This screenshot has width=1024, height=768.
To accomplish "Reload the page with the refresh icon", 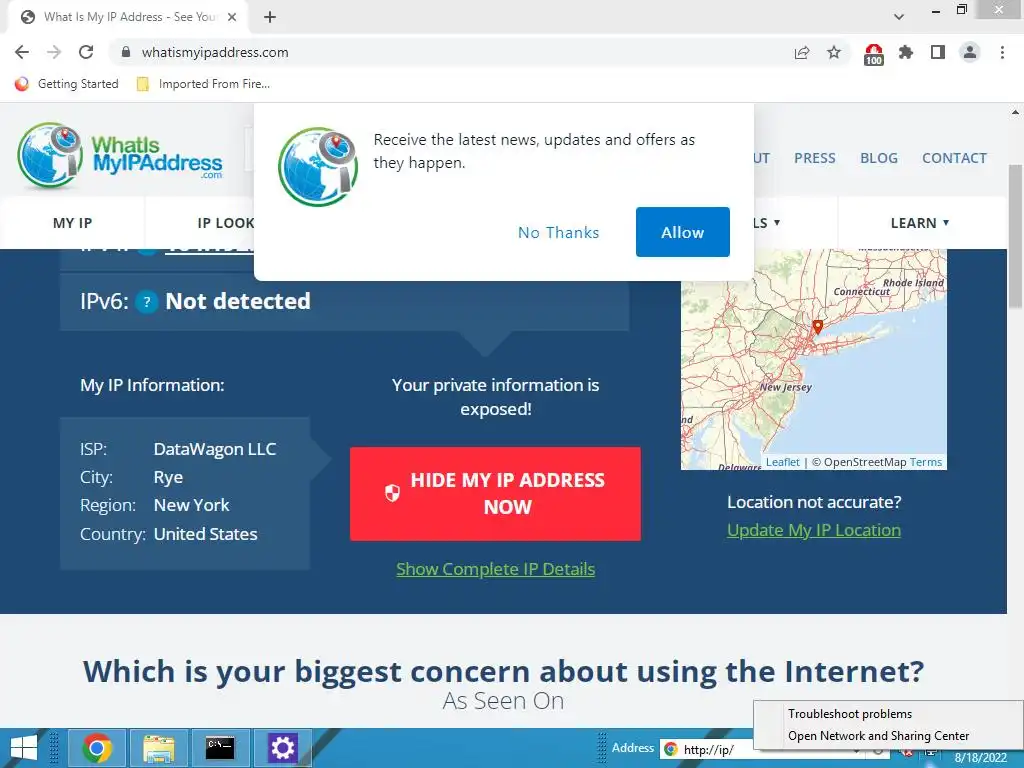I will click(x=86, y=52).
